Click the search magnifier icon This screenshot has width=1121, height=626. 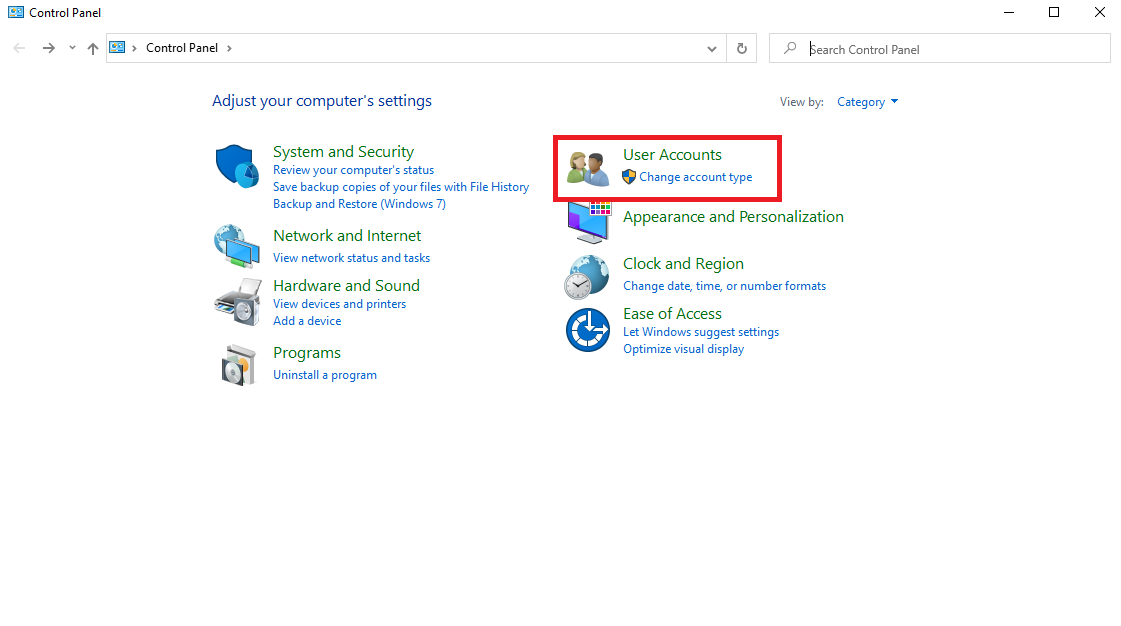tap(790, 48)
